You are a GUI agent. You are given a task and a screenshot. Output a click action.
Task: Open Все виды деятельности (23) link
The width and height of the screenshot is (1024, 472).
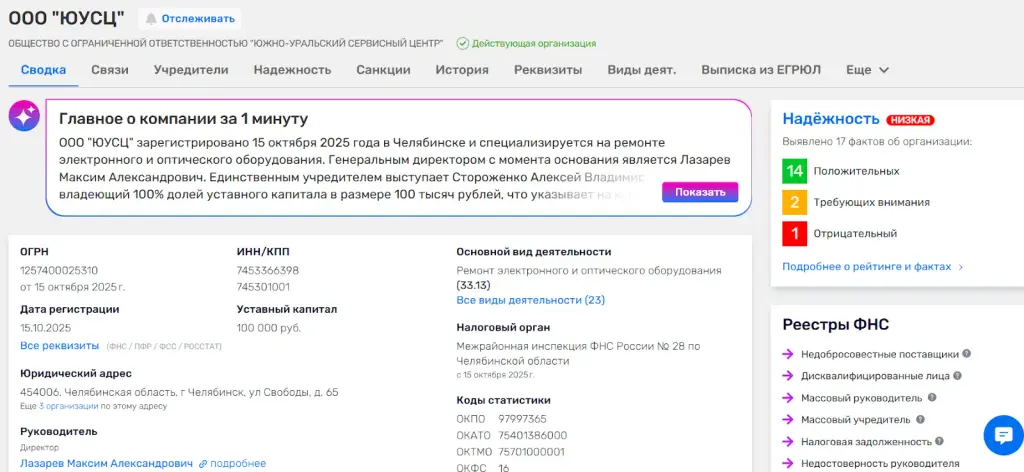(x=530, y=300)
